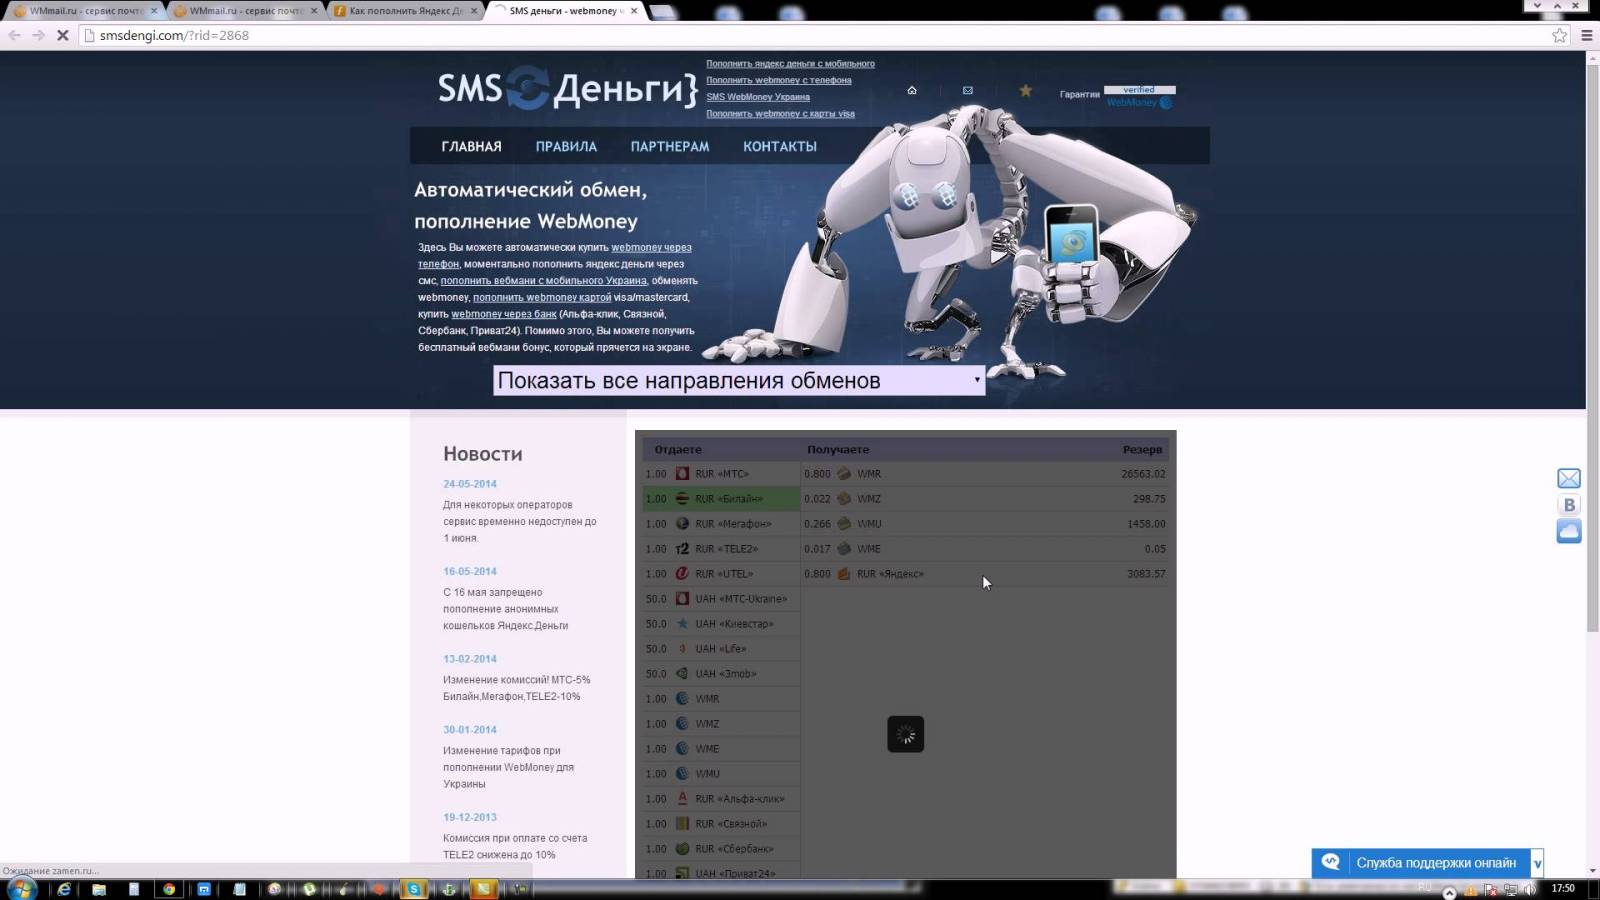Switch to 'Как пополнить Яндекс' browser tab
Screen dimensions: 1600x900
pos(404,11)
